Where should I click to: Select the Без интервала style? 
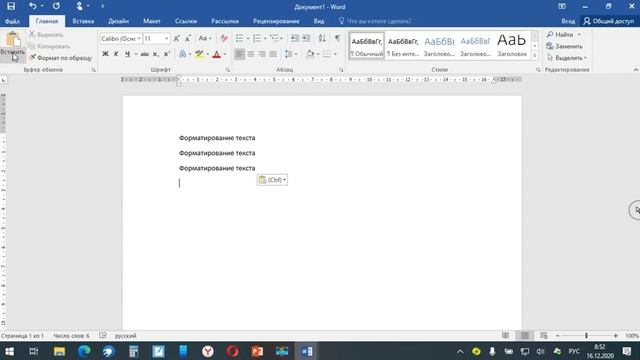[403, 46]
